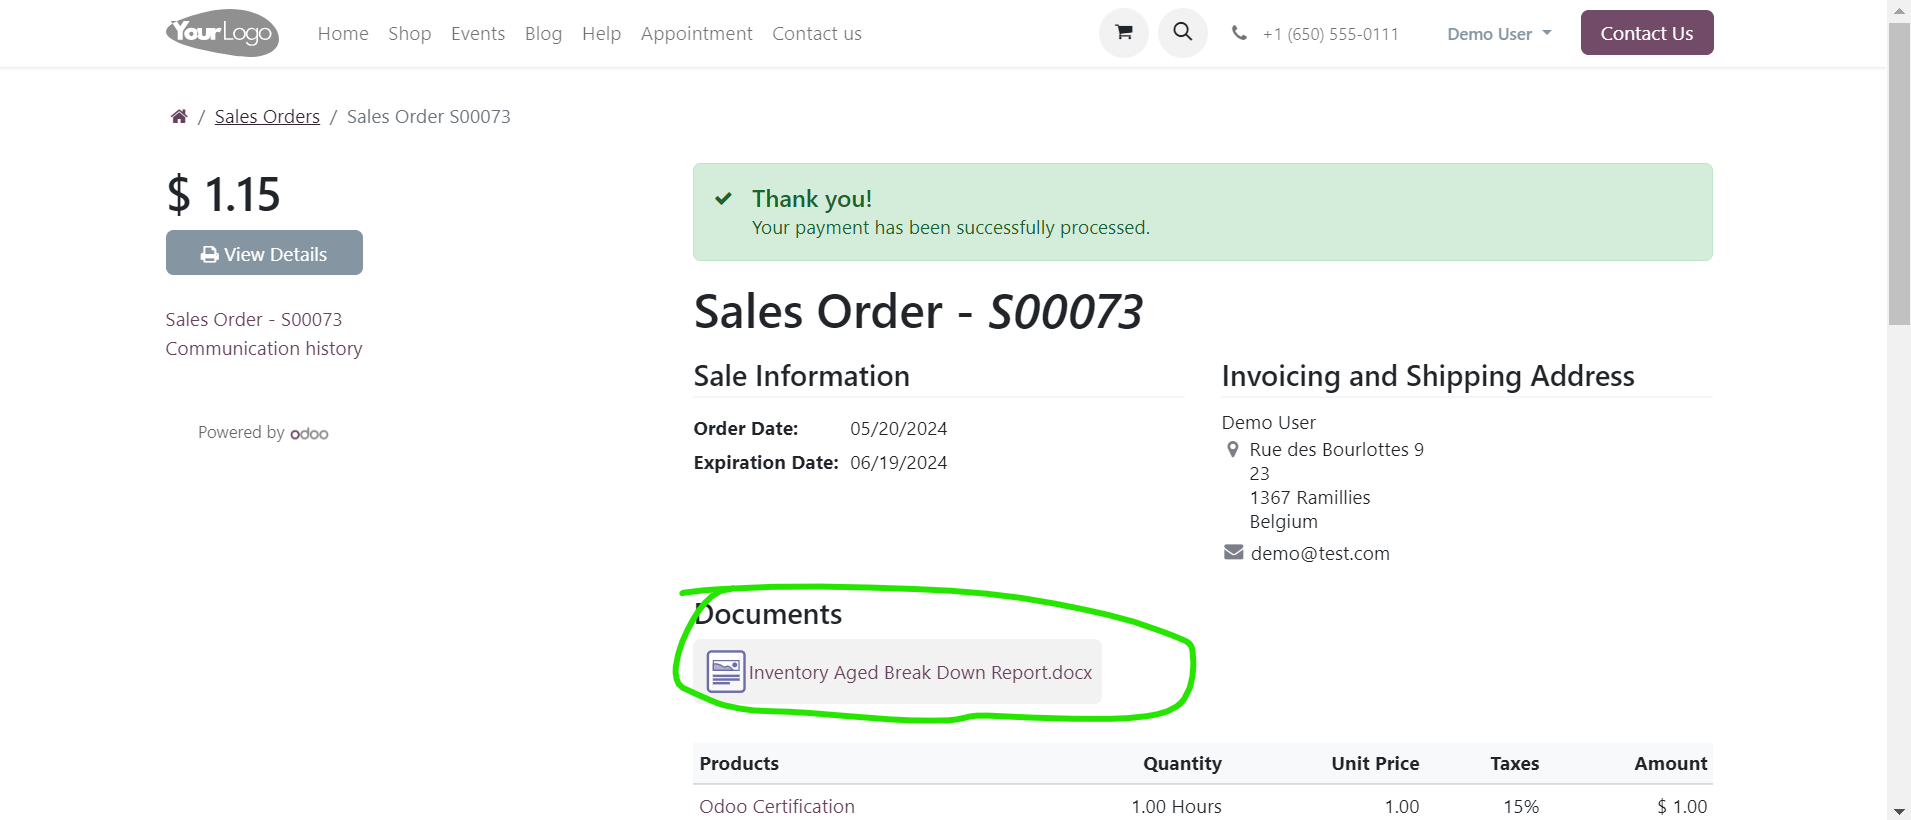Click the search magnifier icon
1911x820 pixels.
click(x=1182, y=33)
